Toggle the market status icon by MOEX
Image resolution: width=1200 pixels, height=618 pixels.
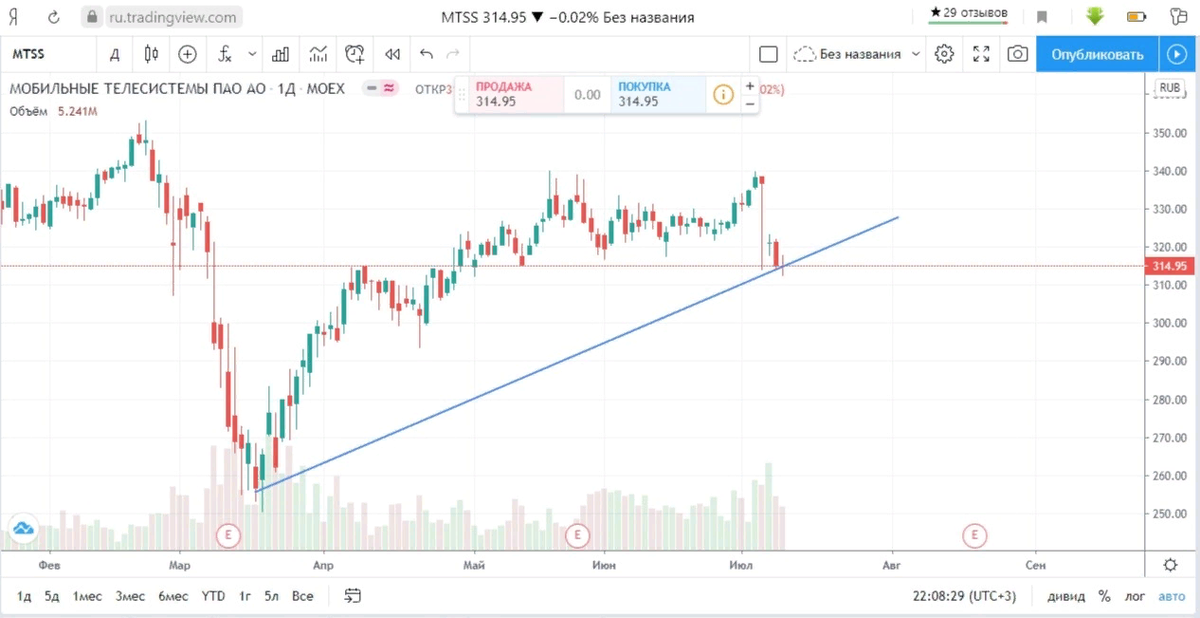click(x=380, y=88)
